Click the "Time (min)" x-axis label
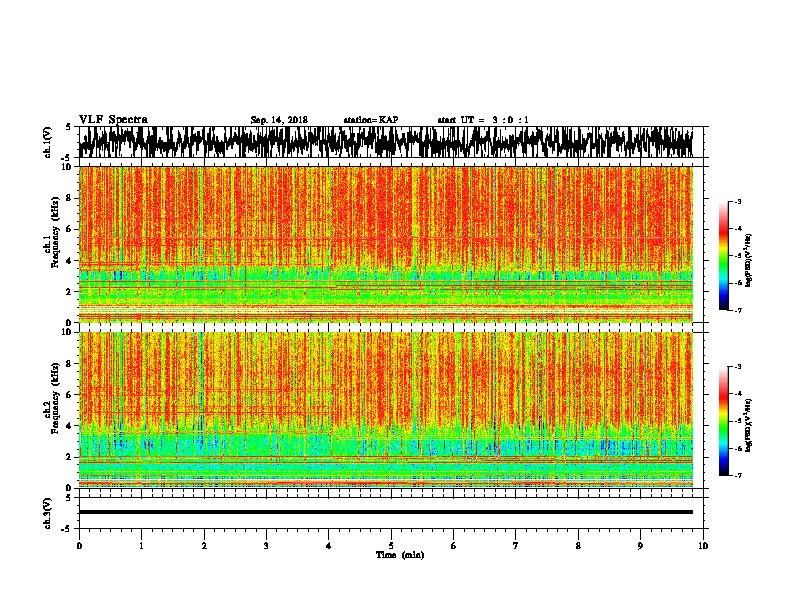This screenshot has width=792, height=612. point(400,555)
